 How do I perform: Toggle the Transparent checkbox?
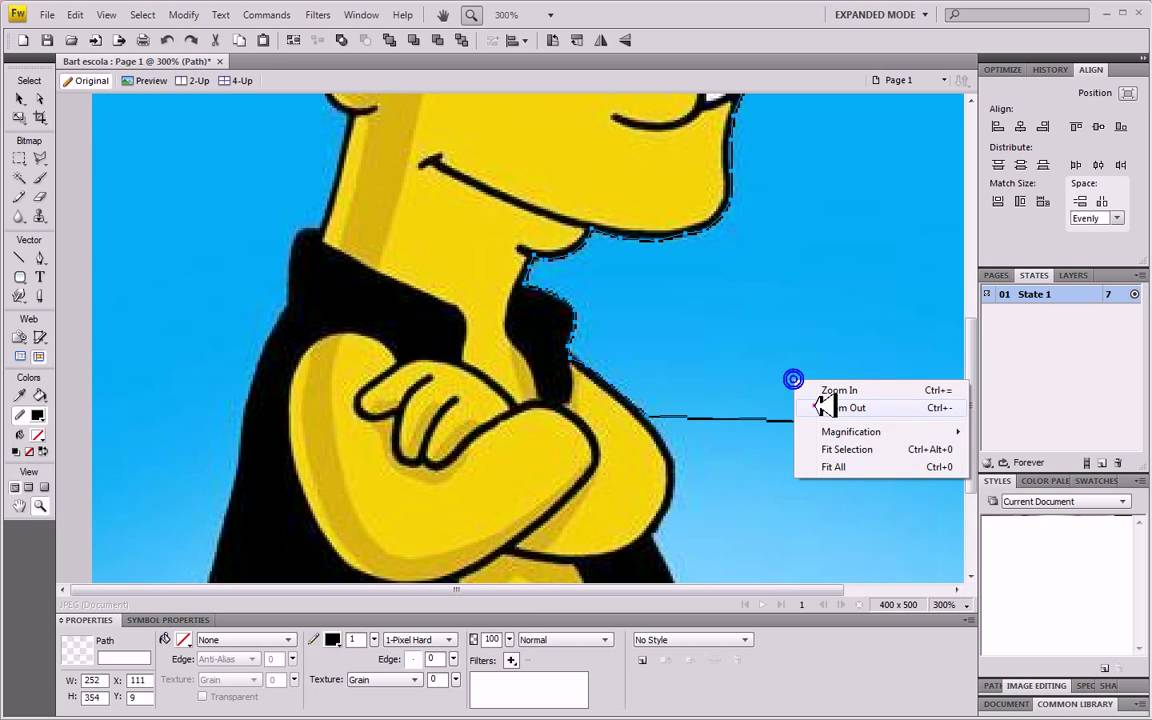[202, 696]
